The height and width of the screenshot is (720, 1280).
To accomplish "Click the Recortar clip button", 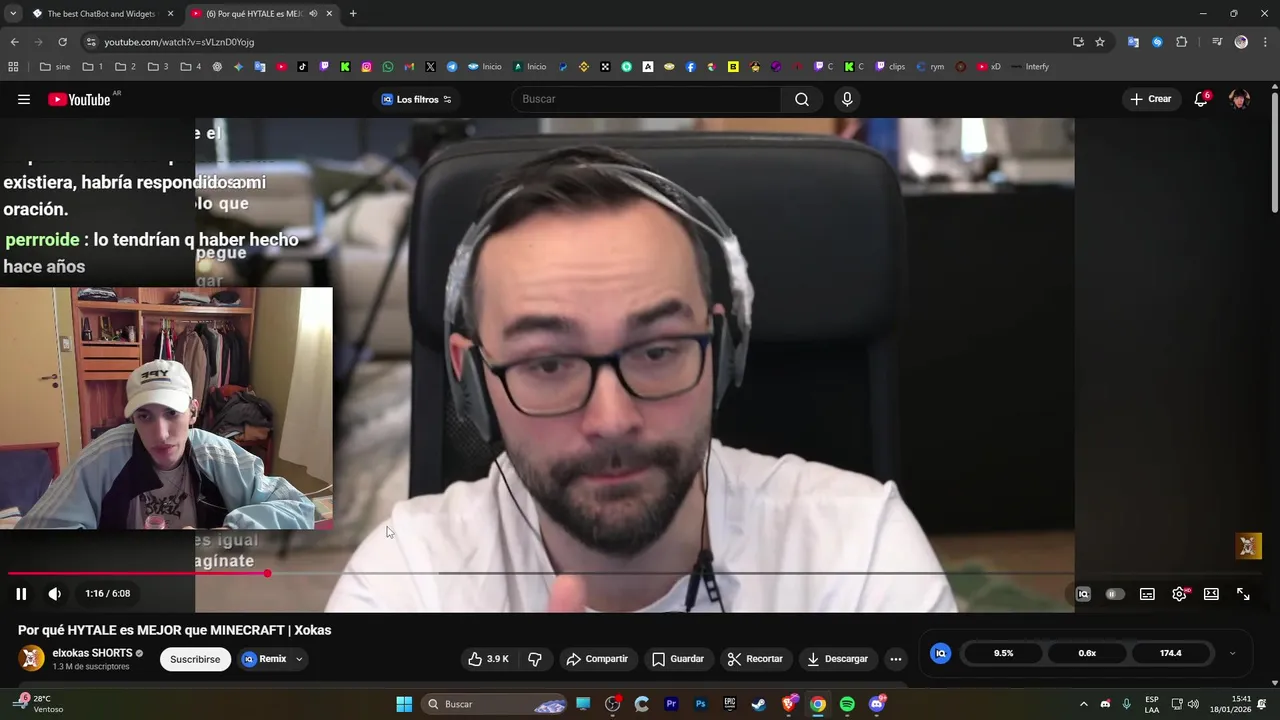I will tap(755, 659).
